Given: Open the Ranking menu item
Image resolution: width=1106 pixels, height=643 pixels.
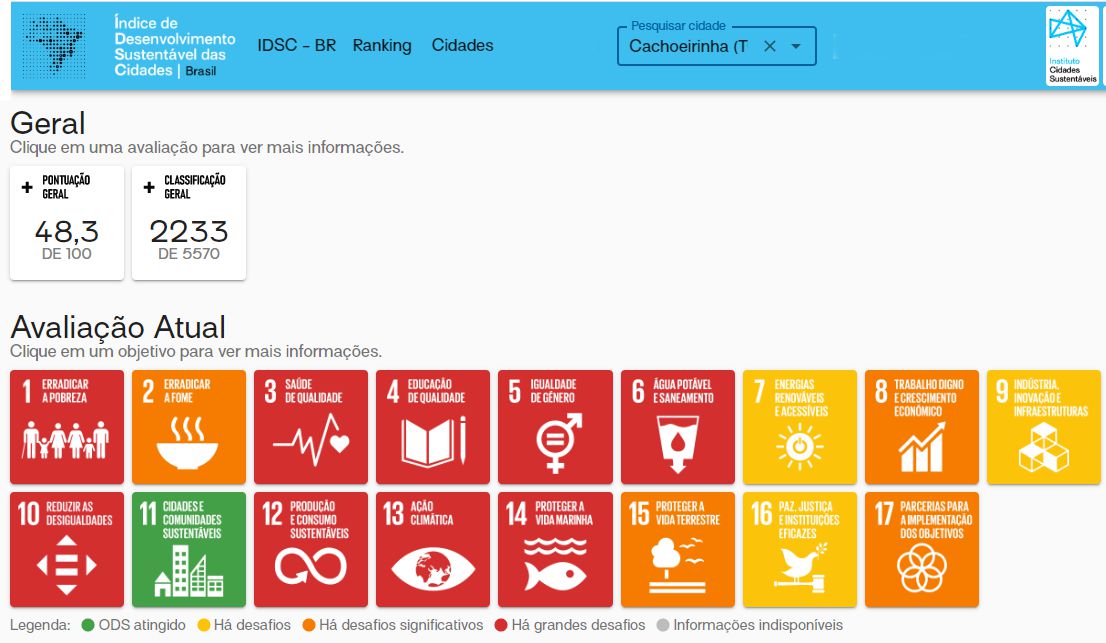Looking at the screenshot, I should pyautogui.click(x=382, y=45).
